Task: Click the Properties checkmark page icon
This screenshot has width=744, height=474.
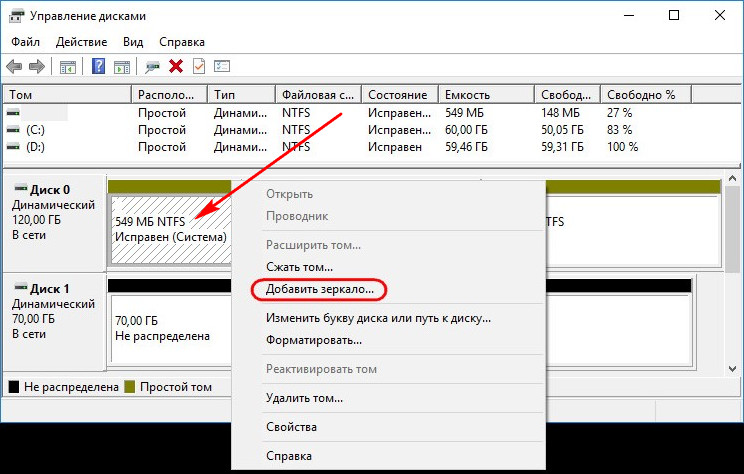Action: coord(199,66)
